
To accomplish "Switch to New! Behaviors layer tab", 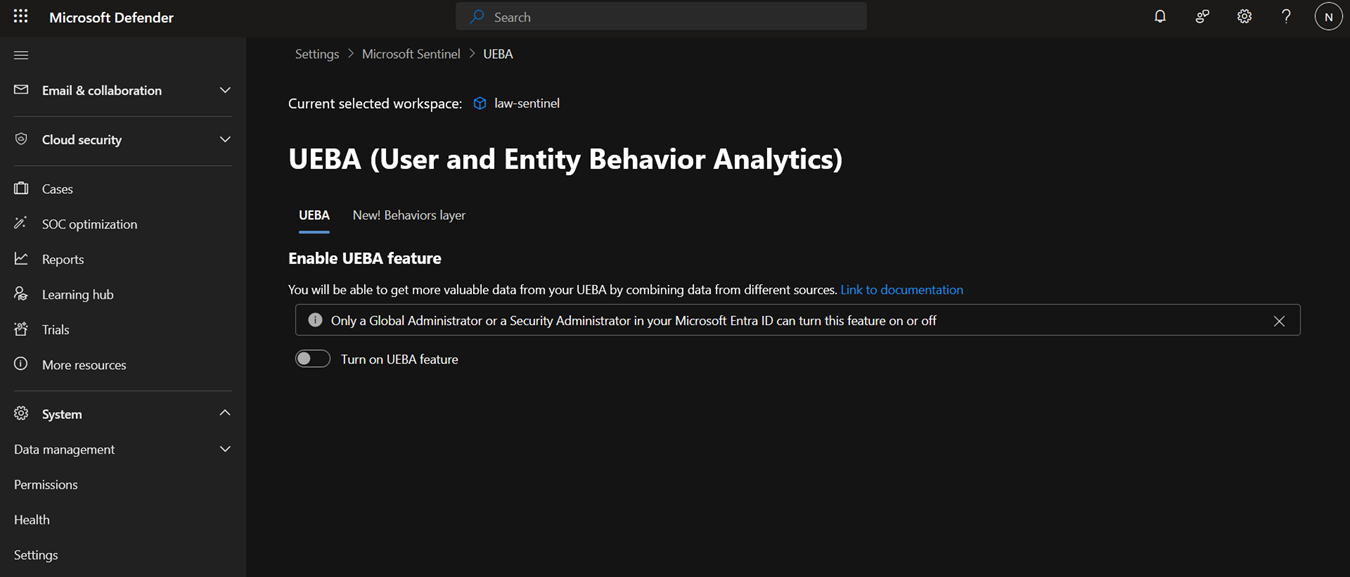I will 409,215.
